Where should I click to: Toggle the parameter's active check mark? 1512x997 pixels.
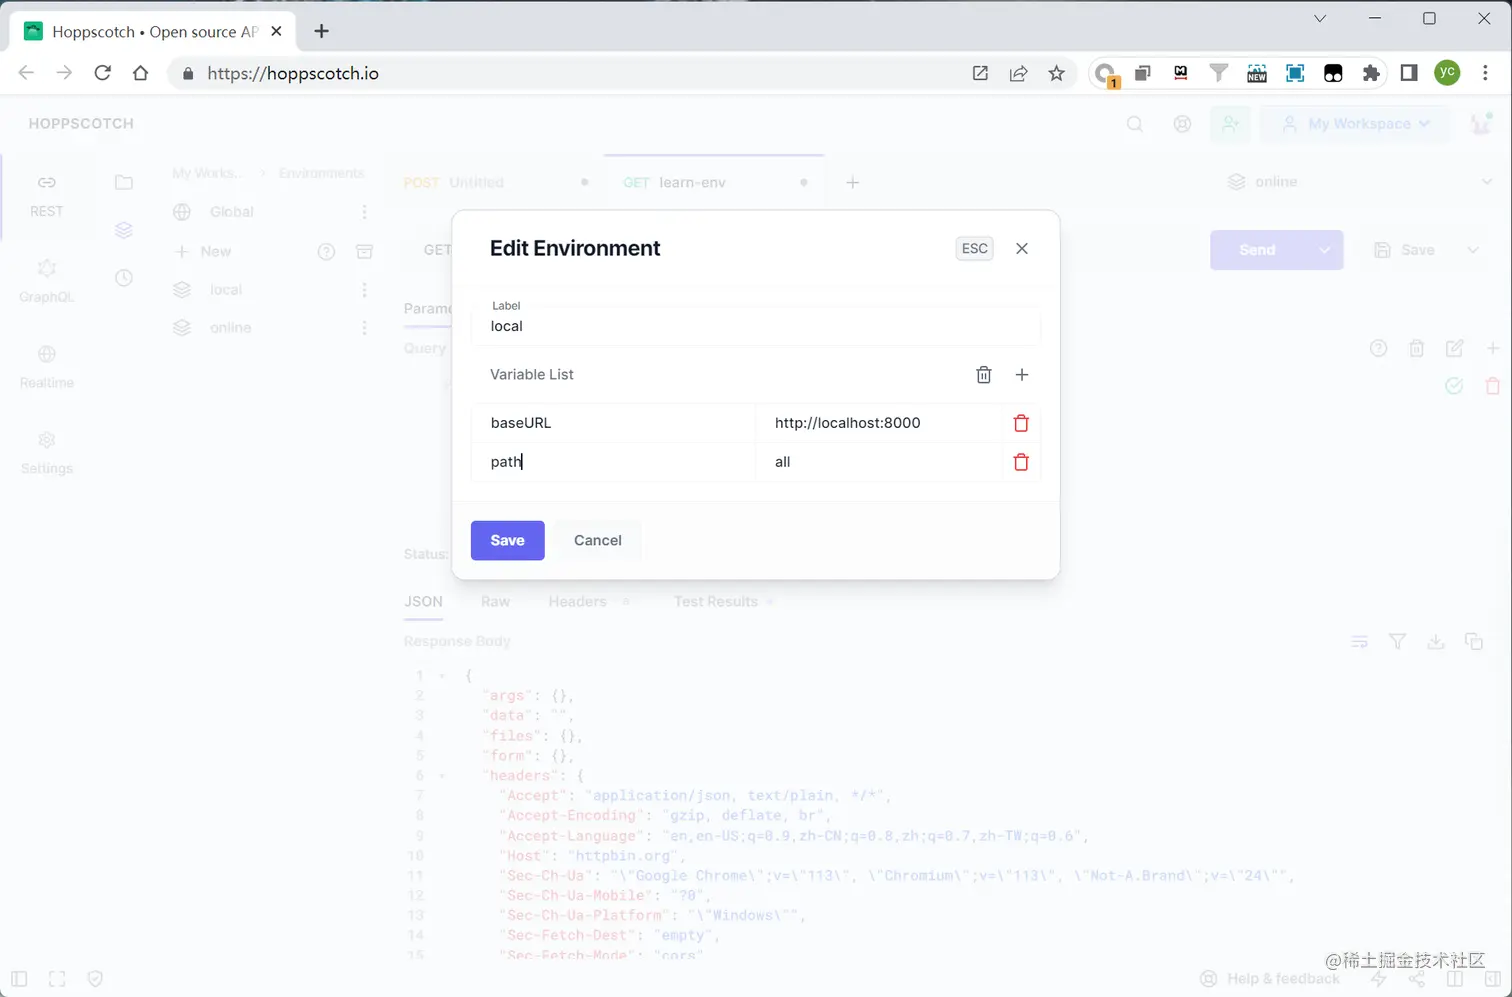point(1454,386)
